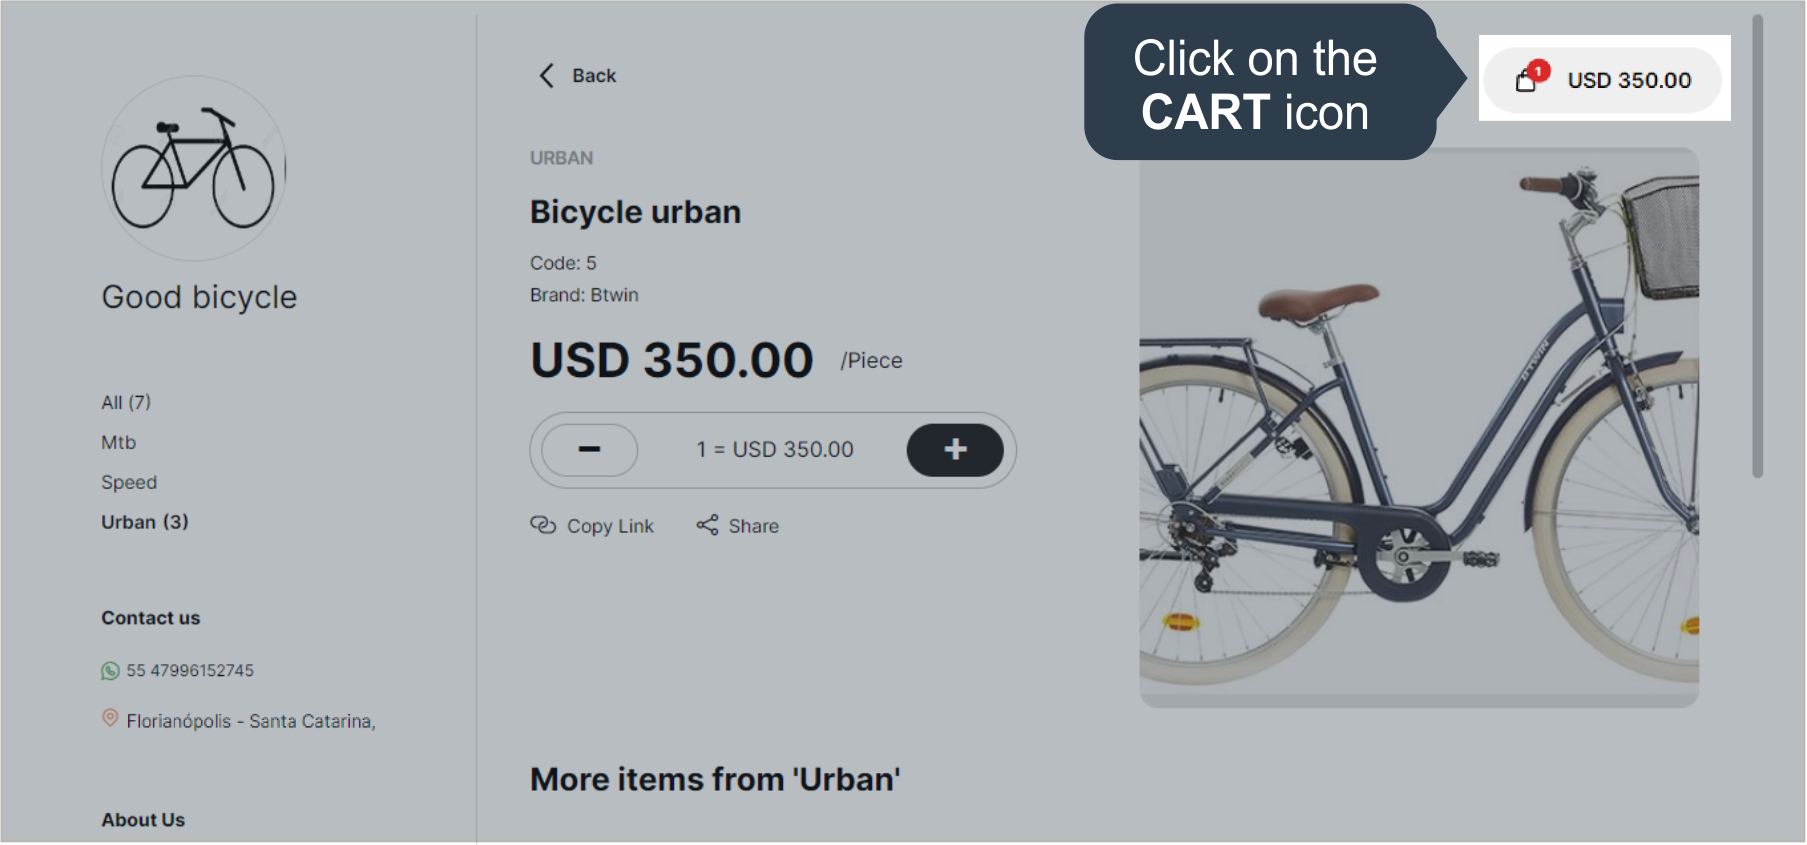Open WhatsApp contact icon
Image resolution: width=1807 pixels, height=845 pixels.
click(x=110, y=671)
